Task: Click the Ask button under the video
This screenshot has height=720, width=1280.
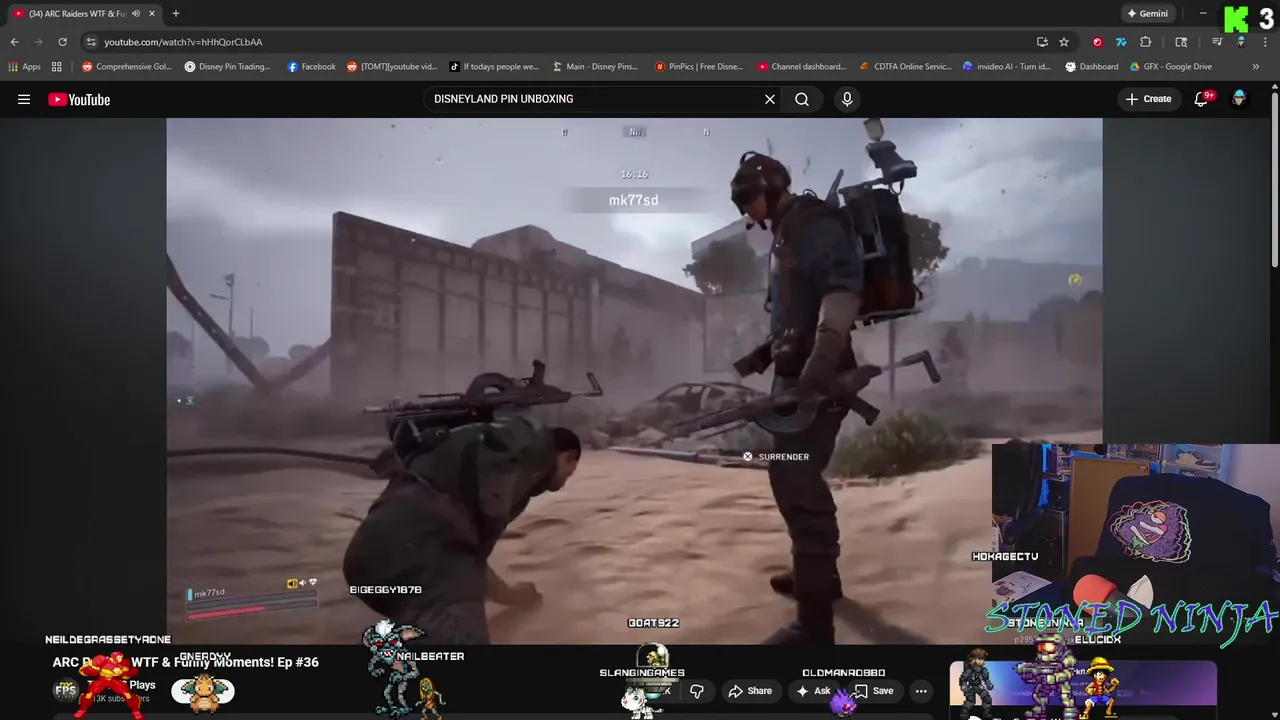Action: [x=813, y=691]
